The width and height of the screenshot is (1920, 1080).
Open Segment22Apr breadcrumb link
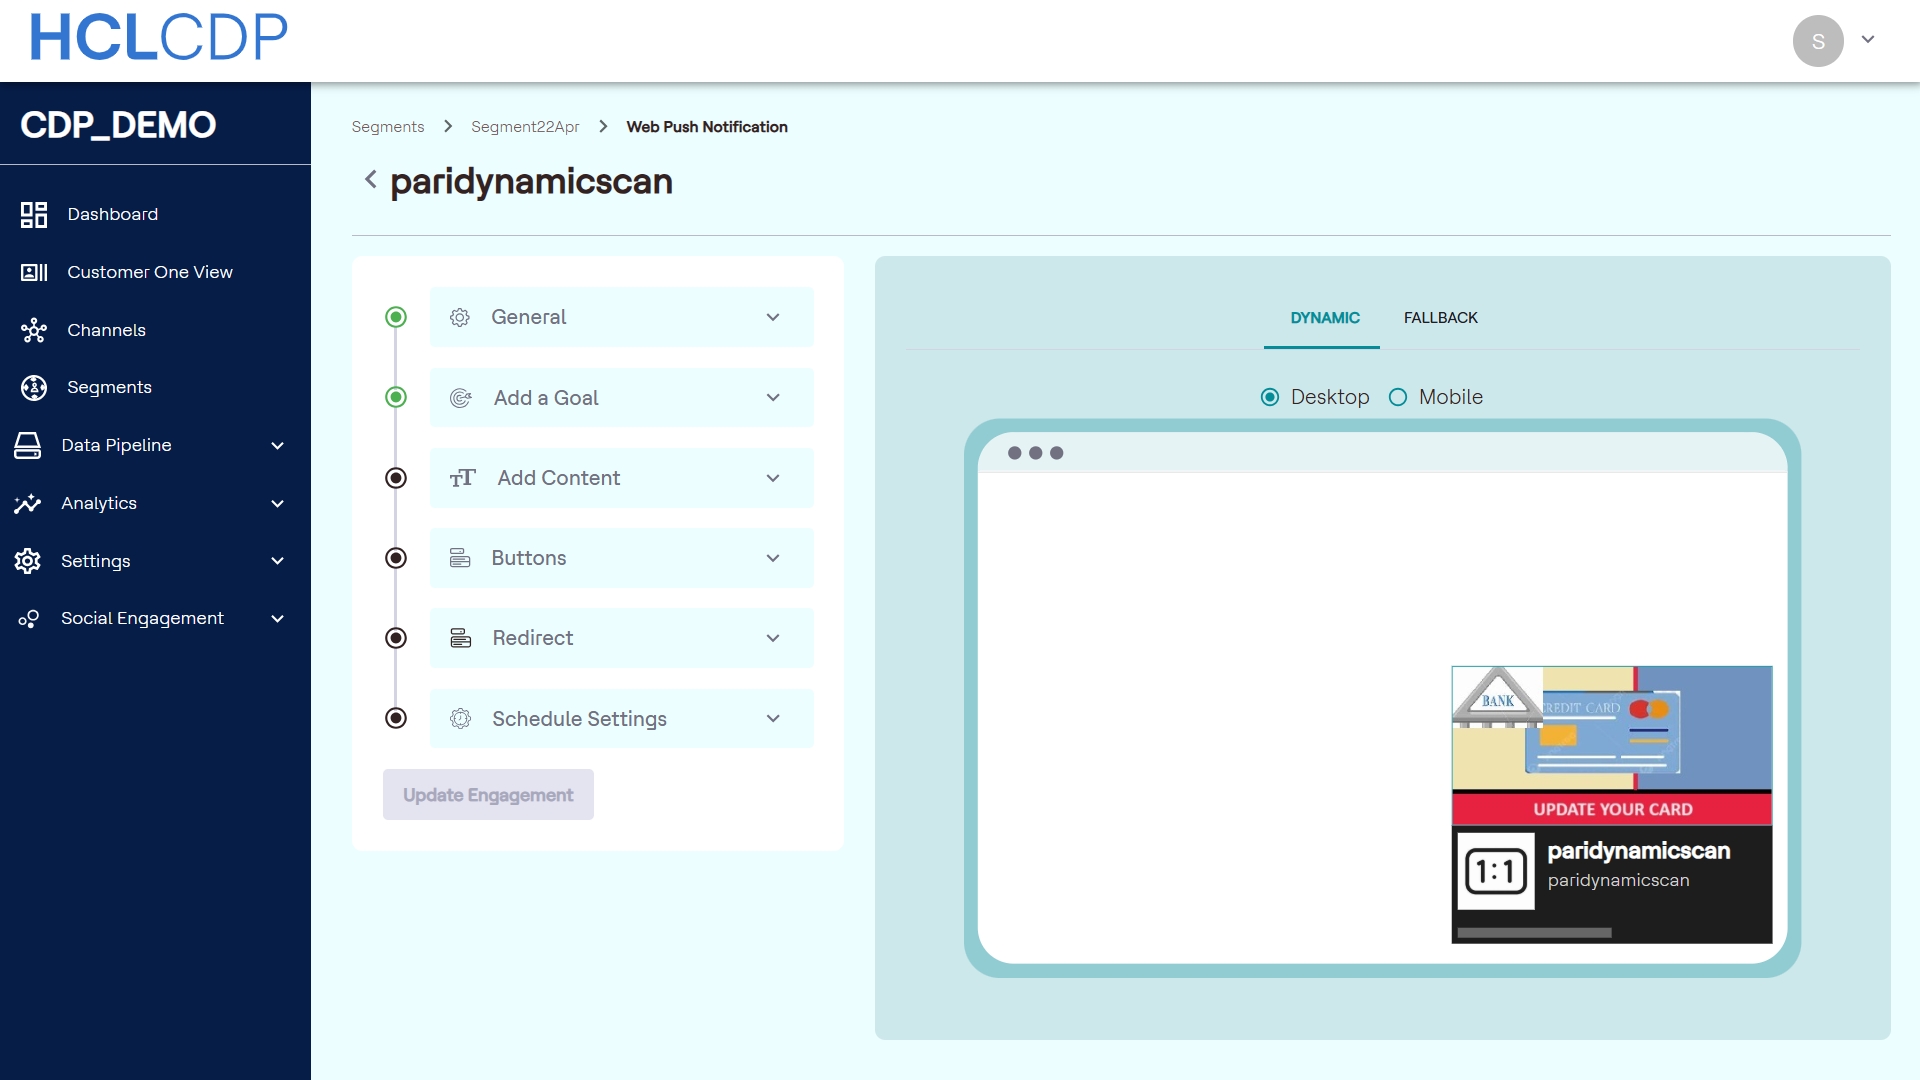coord(525,127)
